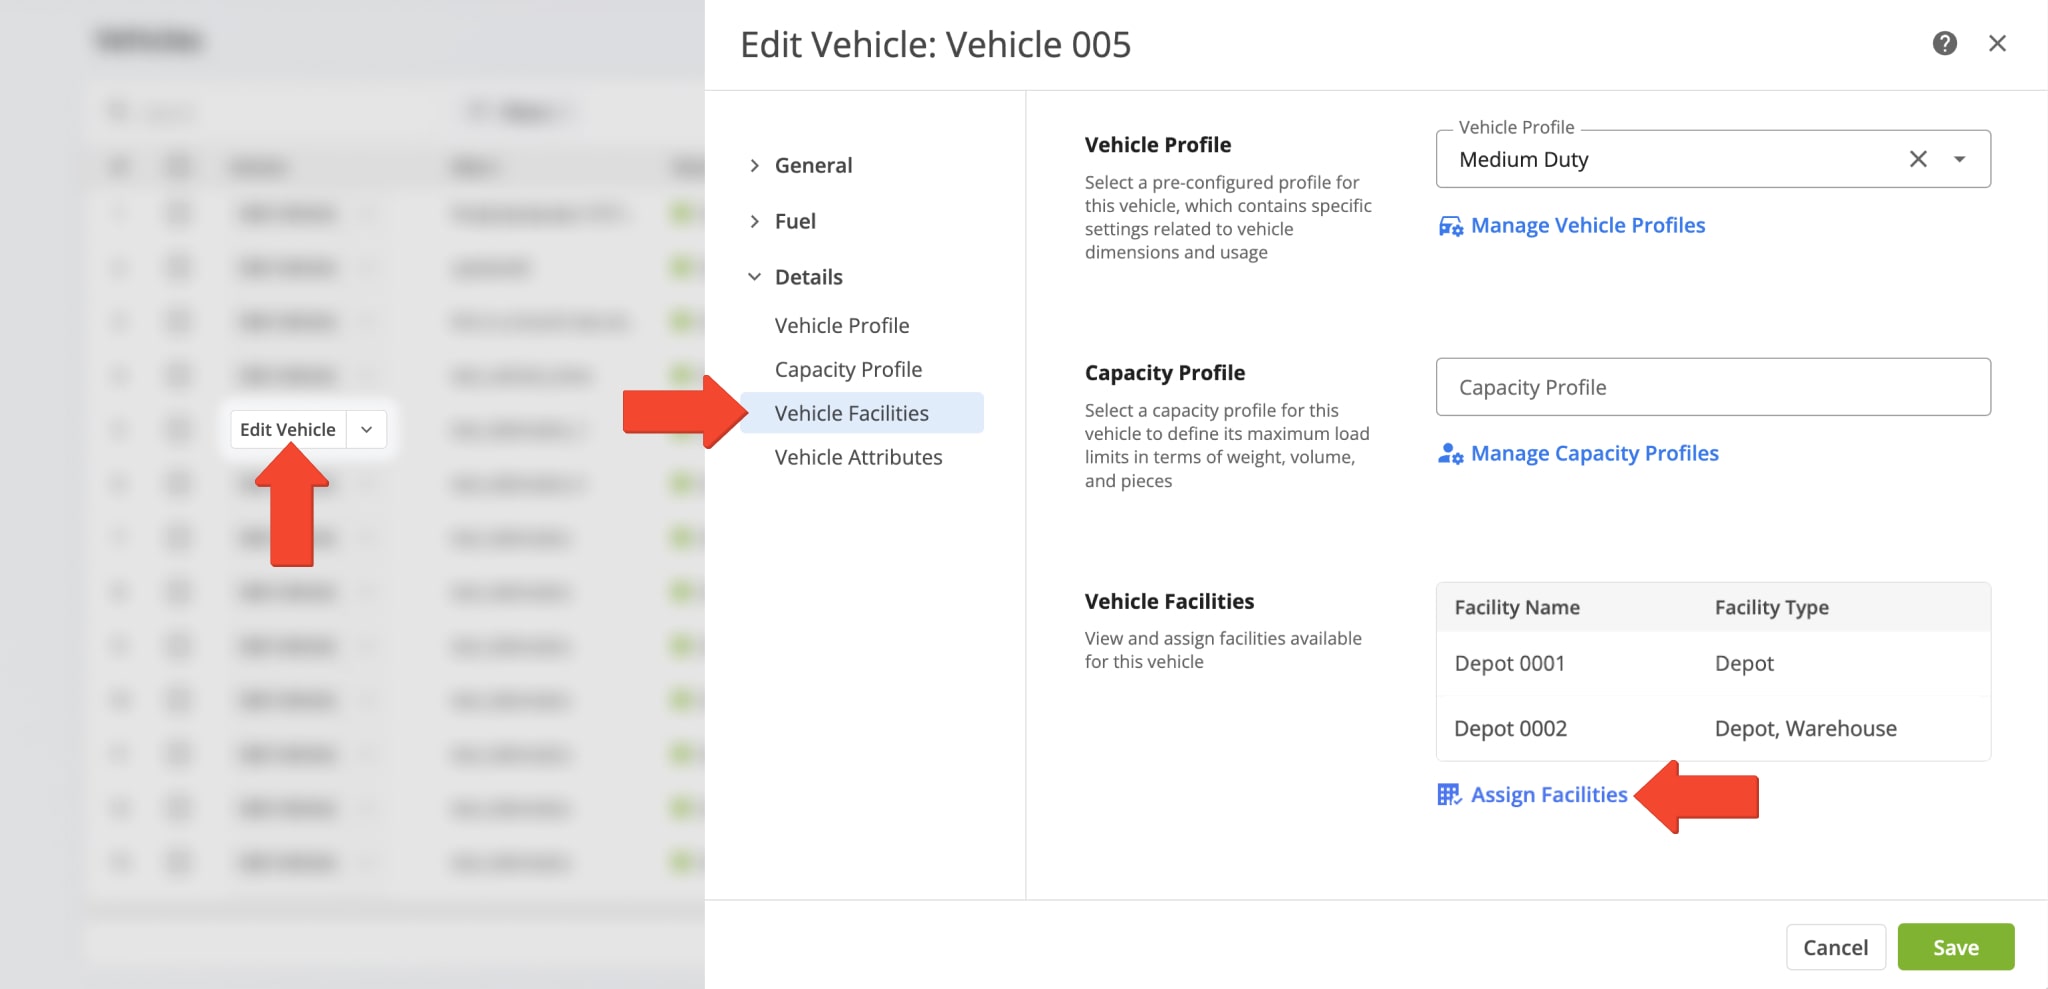Click the Facility Type column header
Screen dimensions: 2048x989
pos(1771,607)
